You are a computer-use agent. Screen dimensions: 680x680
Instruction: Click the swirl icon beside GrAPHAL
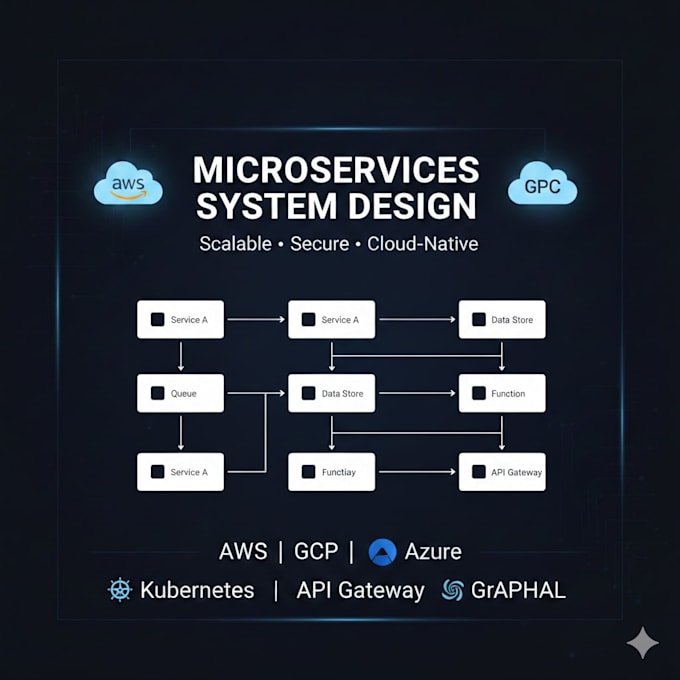click(x=452, y=590)
